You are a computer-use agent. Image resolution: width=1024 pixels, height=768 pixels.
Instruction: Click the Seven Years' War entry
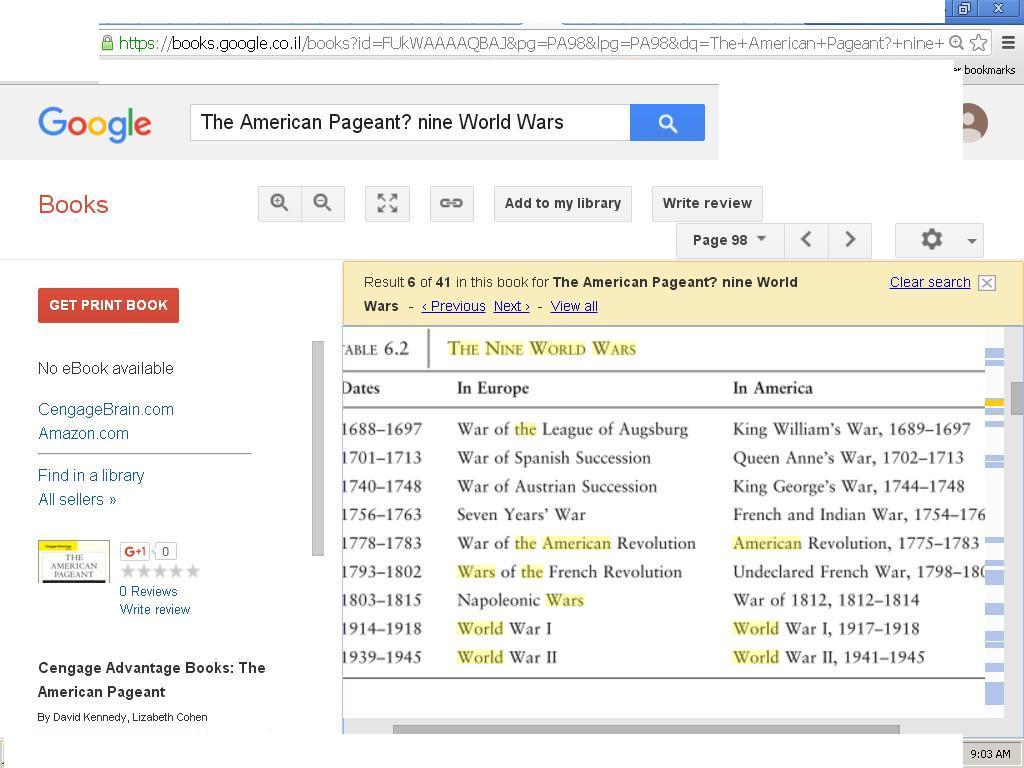(x=521, y=515)
